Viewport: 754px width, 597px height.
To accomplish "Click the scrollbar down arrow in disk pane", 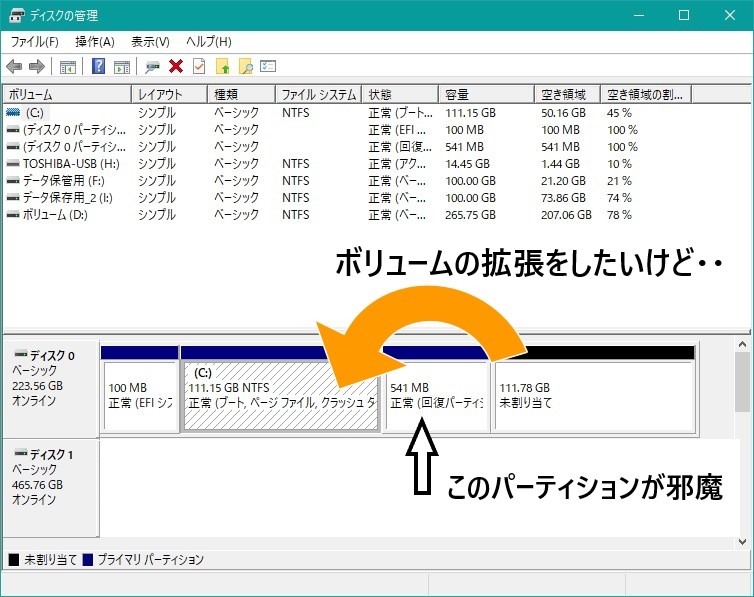I will pos(742,542).
